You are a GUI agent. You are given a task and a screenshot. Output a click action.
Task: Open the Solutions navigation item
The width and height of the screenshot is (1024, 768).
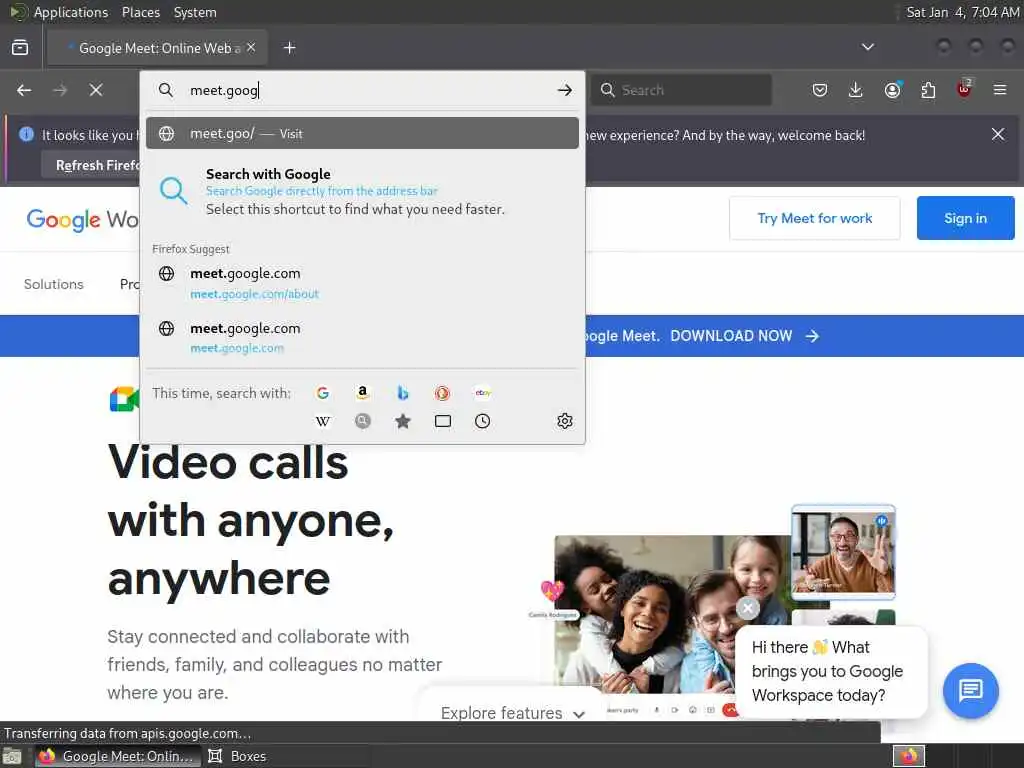[54, 284]
